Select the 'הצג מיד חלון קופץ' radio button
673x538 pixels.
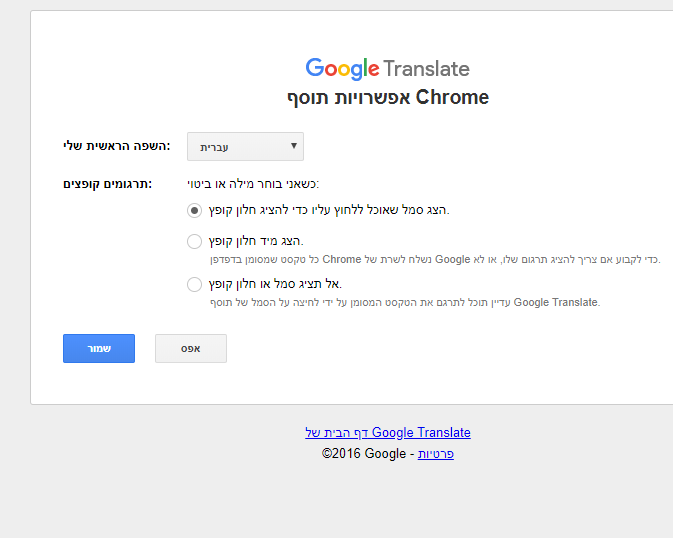coord(194,241)
